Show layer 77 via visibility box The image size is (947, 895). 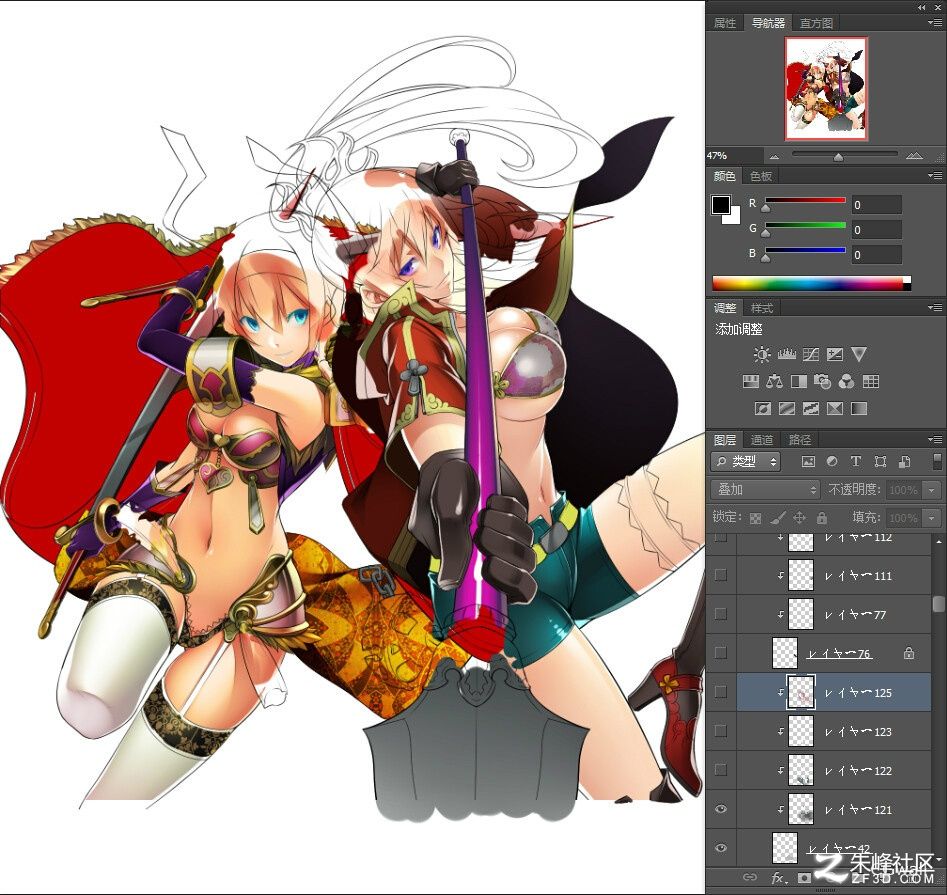coord(721,614)
